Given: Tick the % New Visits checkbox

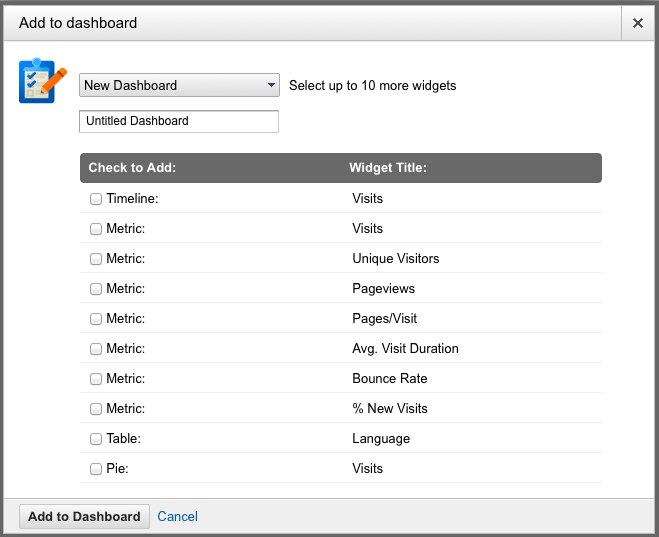Looking at the screenshot, I should click(x=96, y=409).
